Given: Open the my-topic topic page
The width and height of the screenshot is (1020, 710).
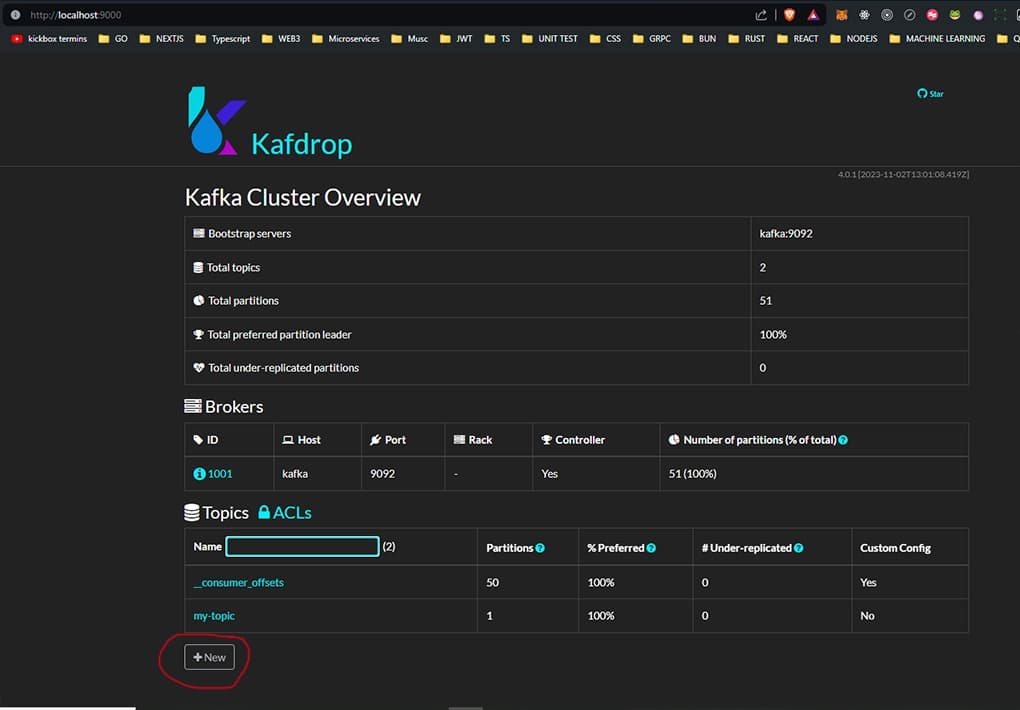Looking at the screenshot, I should coord(213,615).
